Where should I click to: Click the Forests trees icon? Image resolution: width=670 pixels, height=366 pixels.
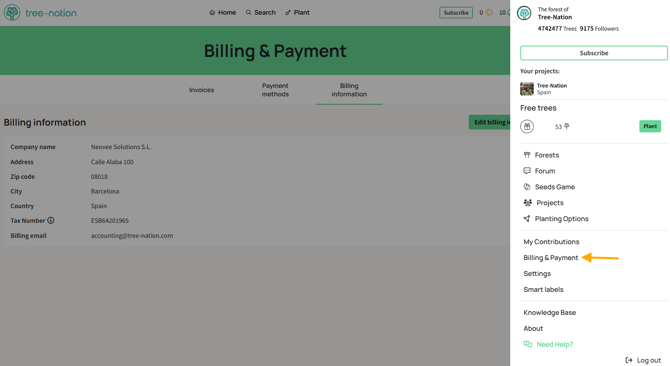pos(527,155)
